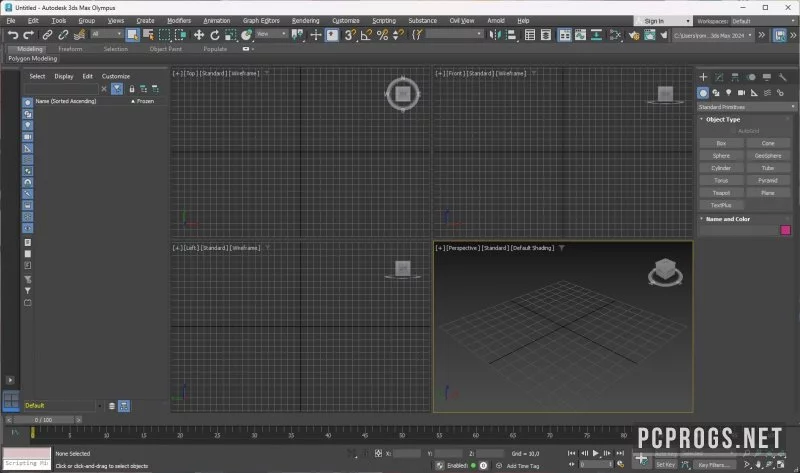Toggle the 3D Snaps button

[350, 35]
